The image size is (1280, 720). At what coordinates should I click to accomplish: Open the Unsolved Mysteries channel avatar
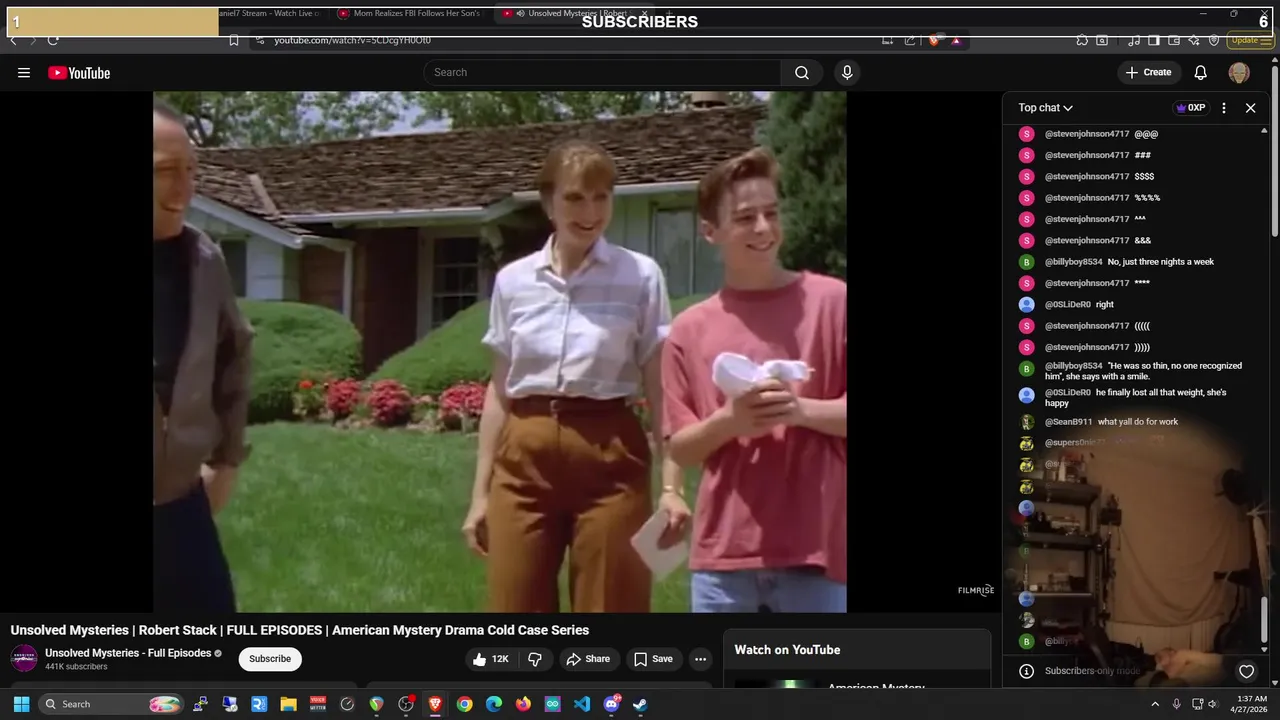coord(24,658)
